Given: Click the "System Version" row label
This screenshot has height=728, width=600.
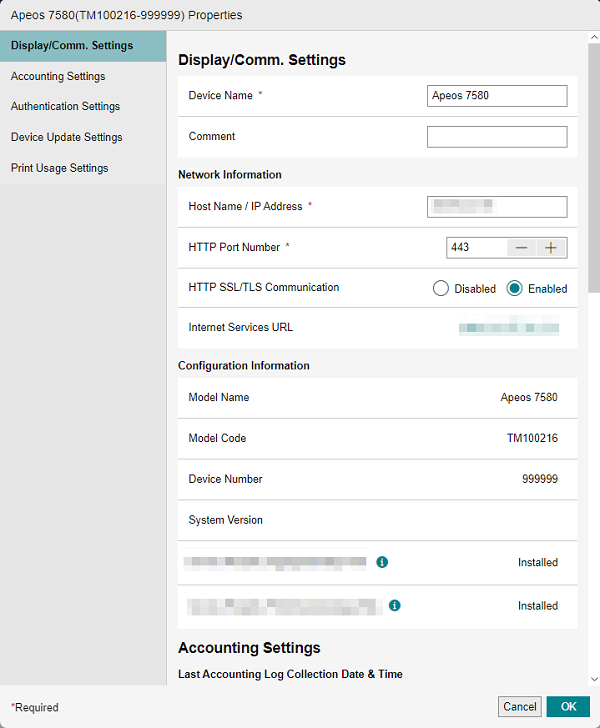Looking at the screenshot, I should point(226,520).
